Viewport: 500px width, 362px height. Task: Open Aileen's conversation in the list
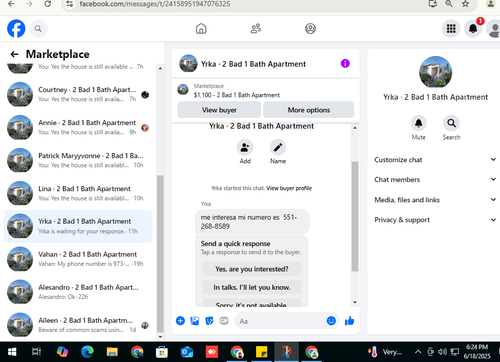tap(78, 325)
